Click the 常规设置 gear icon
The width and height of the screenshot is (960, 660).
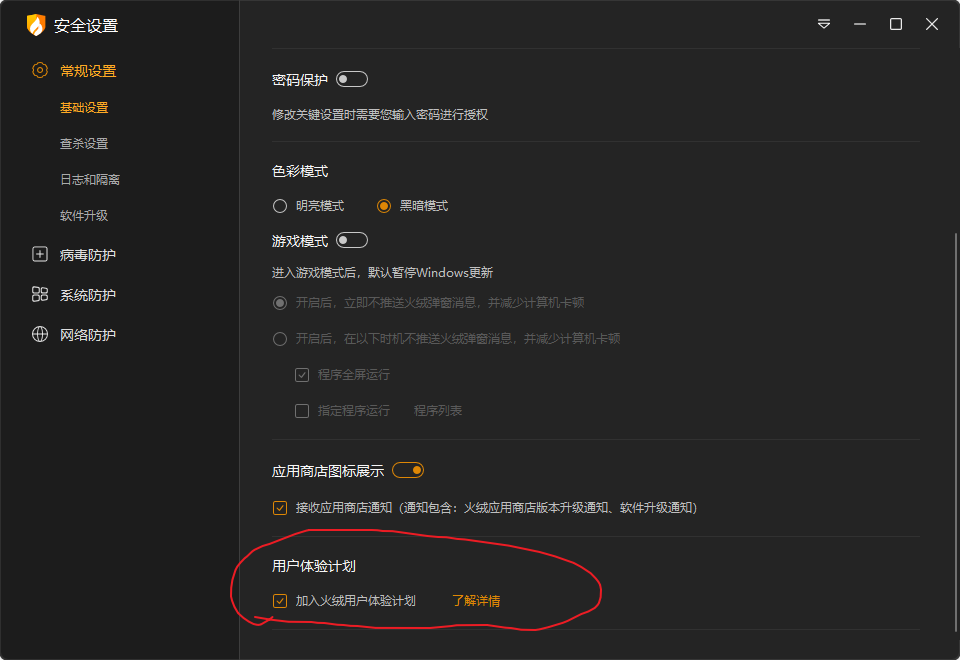40,71
